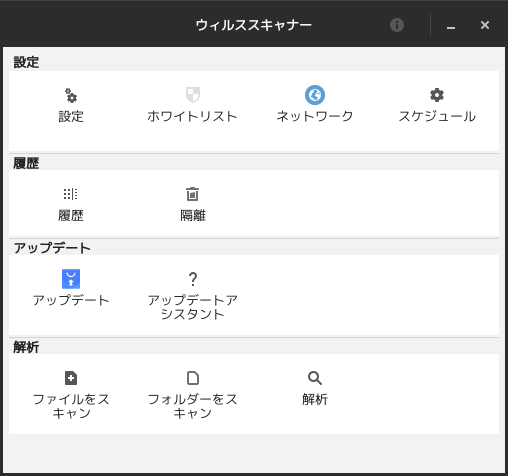The height and width of the screenshot is (476, 508).
Task: Minimize the ウィルススキャナー window
Action: tap(451, 26)
